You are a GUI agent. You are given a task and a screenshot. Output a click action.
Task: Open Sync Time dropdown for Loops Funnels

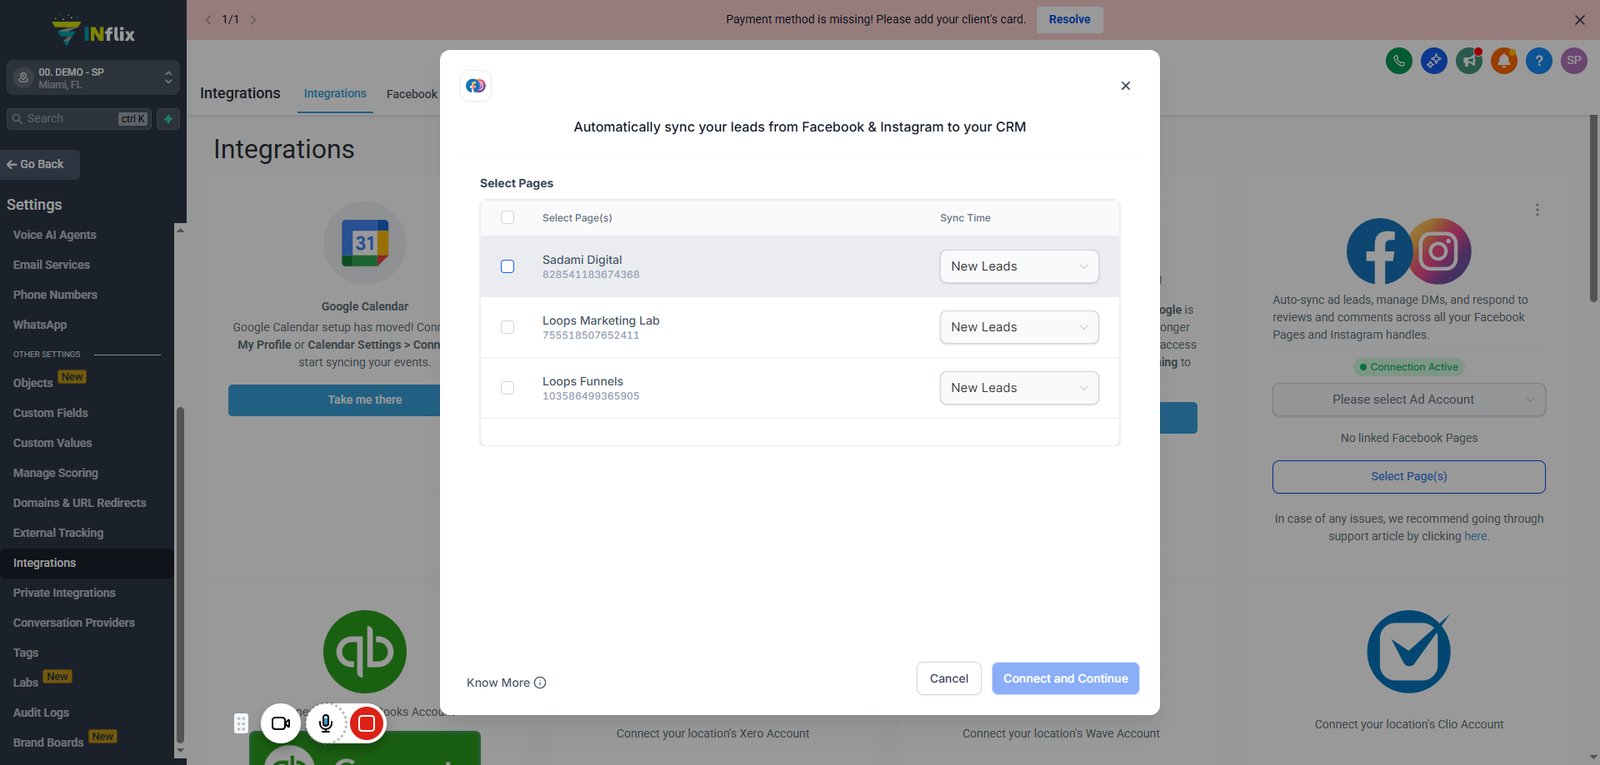tap(1019, 388)
